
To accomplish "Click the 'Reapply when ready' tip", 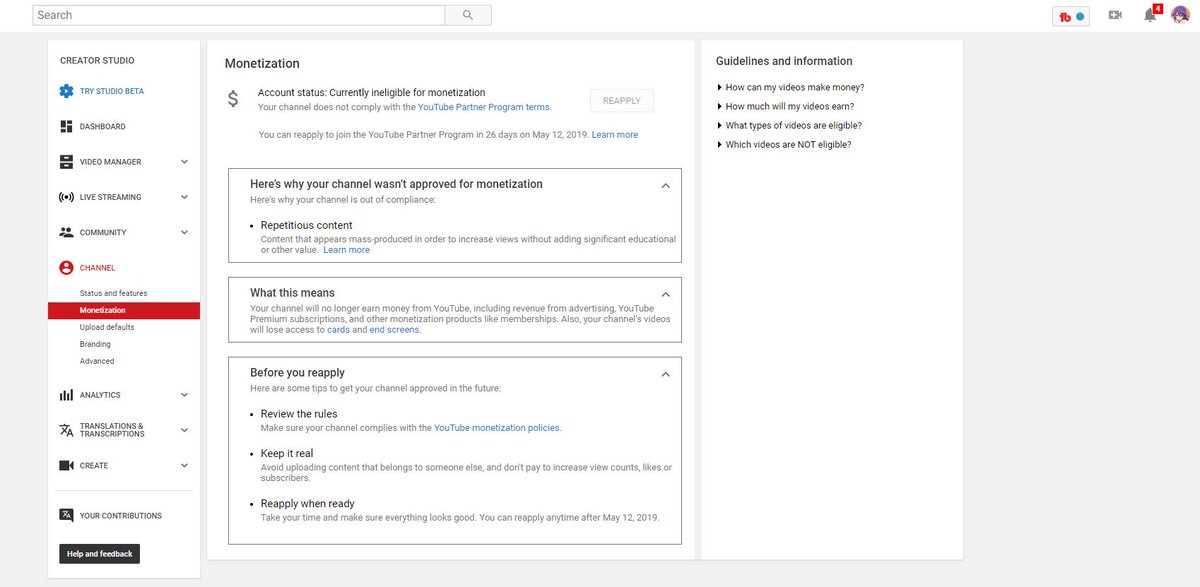I will pos(307,503).
